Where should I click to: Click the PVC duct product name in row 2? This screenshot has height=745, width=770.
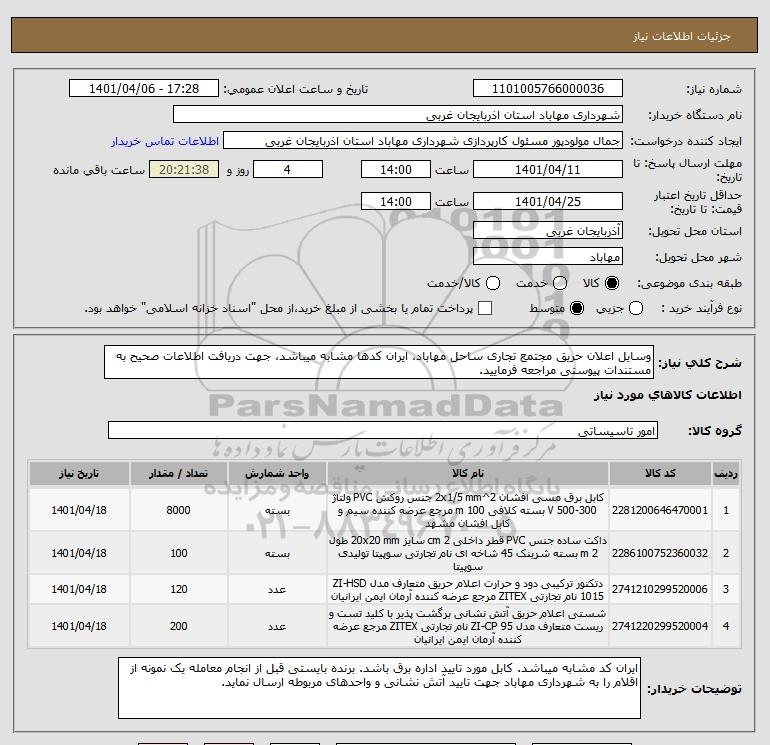click(x=468, y=553)
